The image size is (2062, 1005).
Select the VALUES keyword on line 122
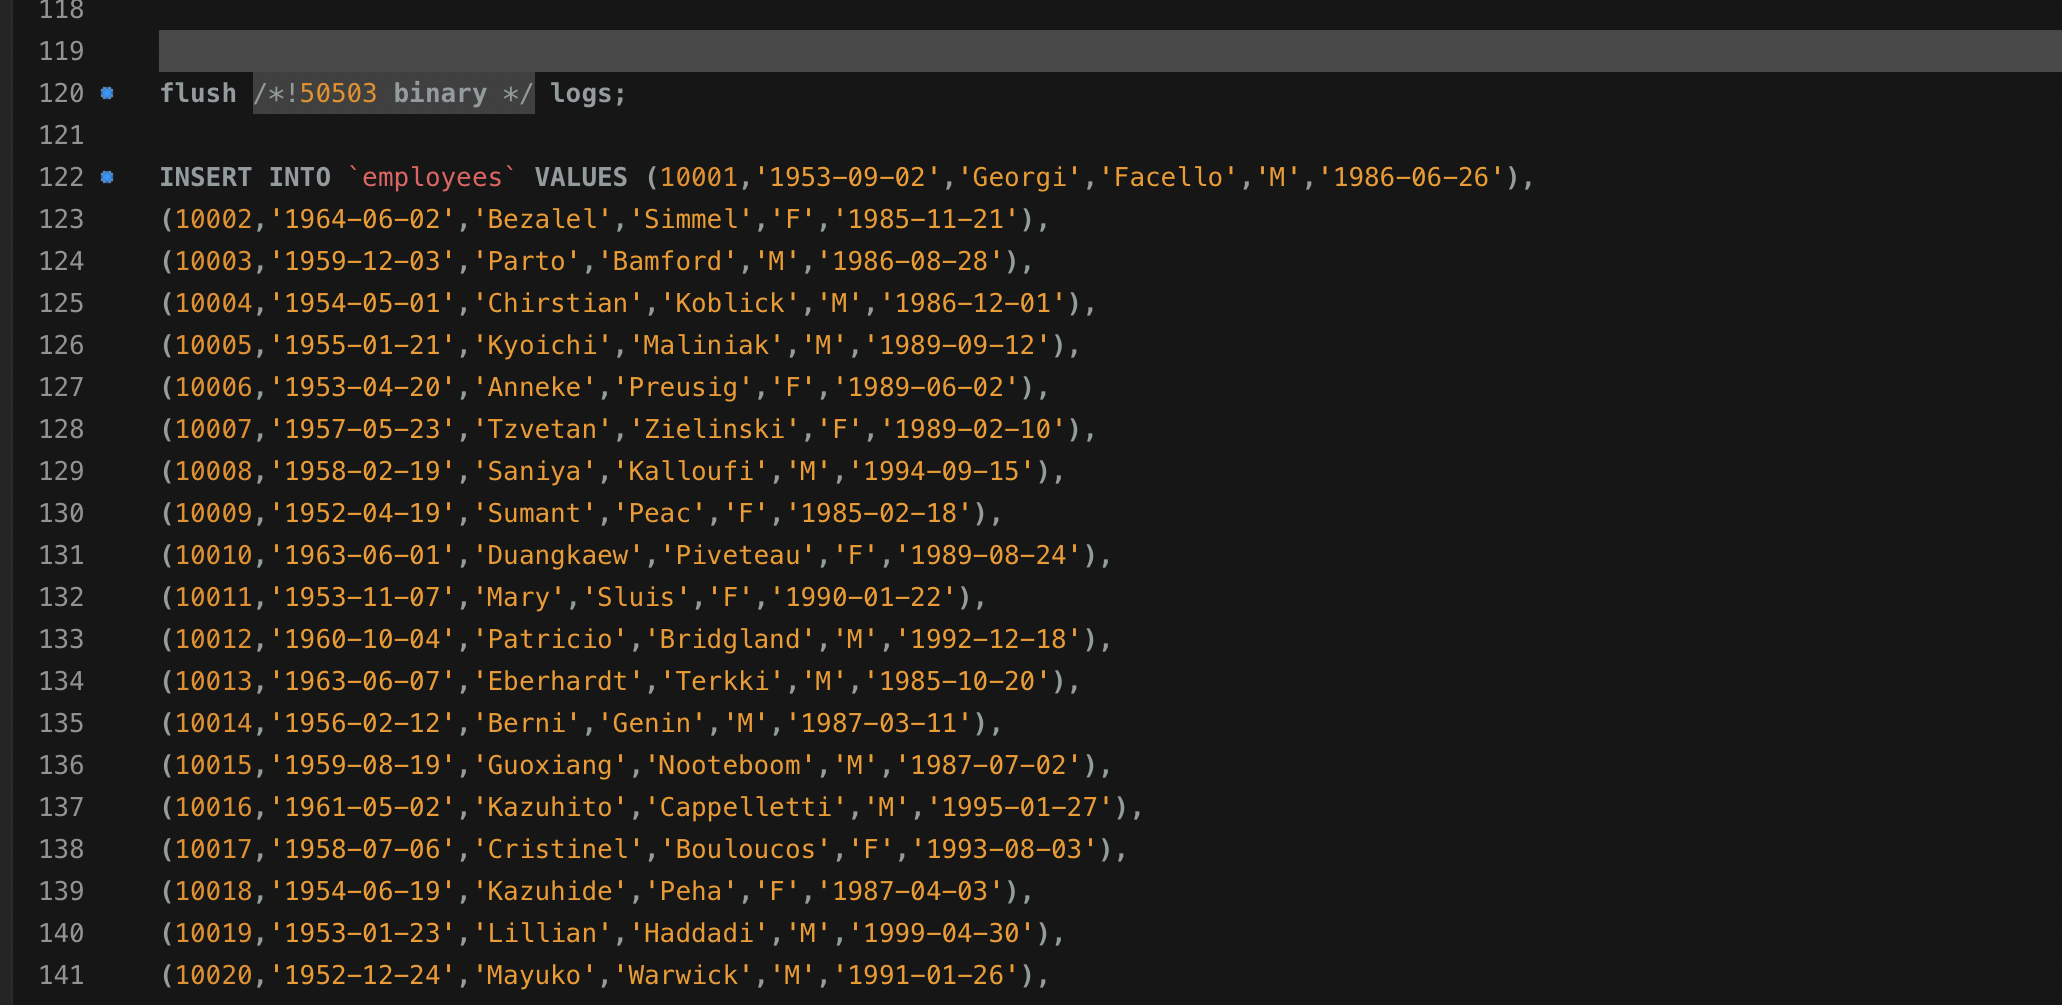[x=585, y=177]
